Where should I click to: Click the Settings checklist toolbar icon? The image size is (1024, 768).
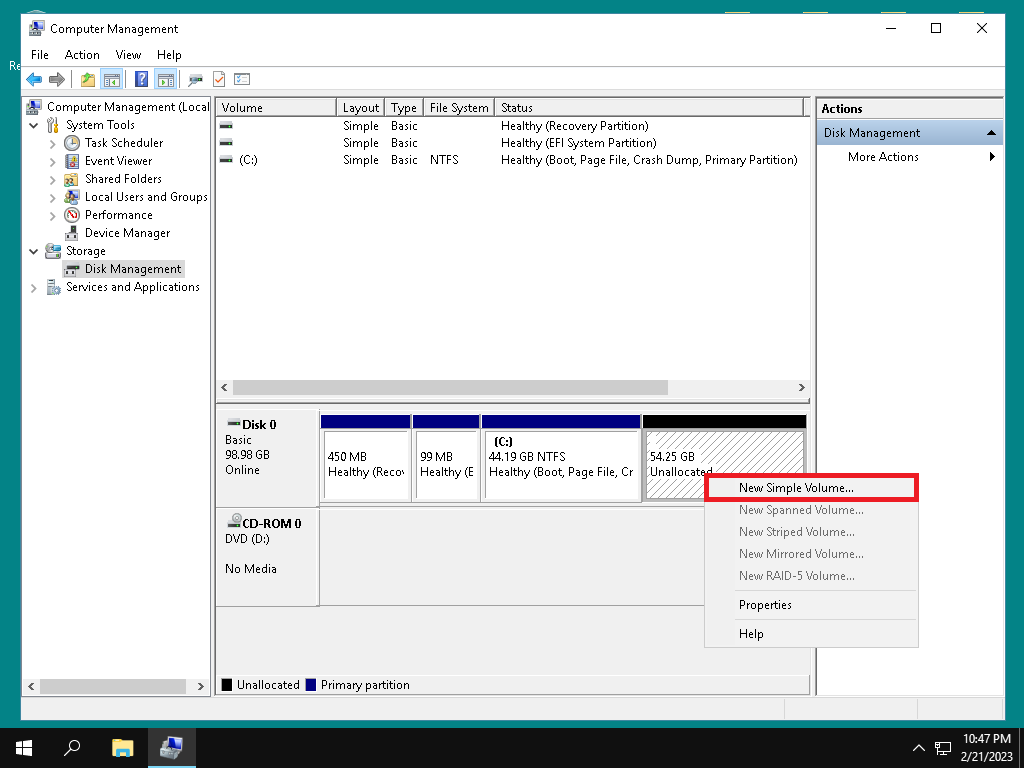(241, 80)
